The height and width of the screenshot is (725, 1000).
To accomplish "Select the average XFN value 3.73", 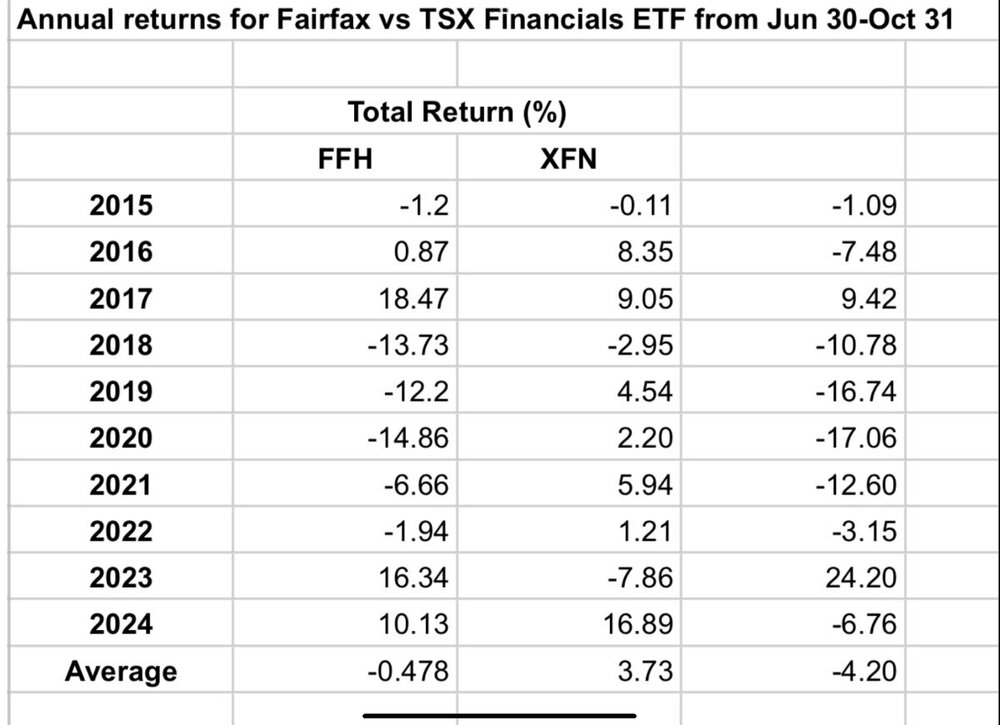I will [569, 670].
